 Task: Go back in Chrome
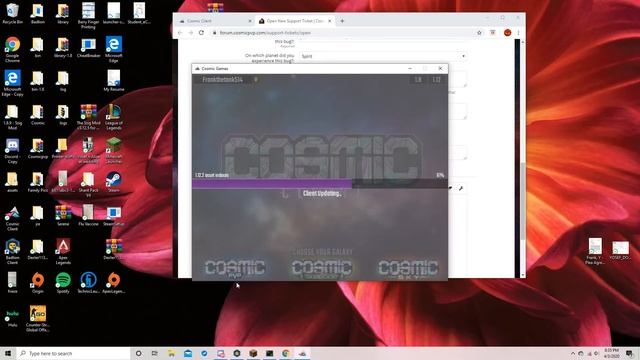[x=180, y=33]
